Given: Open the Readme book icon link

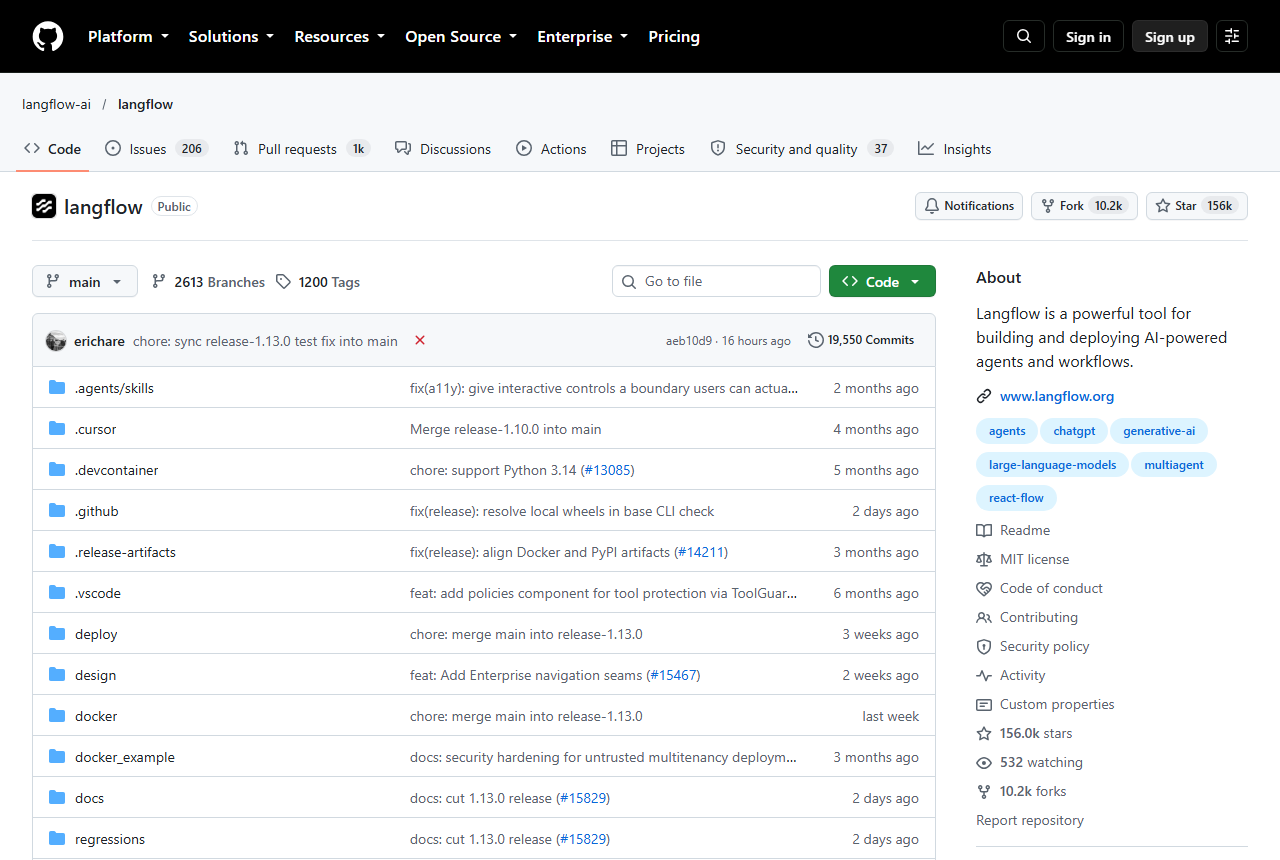Looking at the screenshot, I should point(1013,530).
